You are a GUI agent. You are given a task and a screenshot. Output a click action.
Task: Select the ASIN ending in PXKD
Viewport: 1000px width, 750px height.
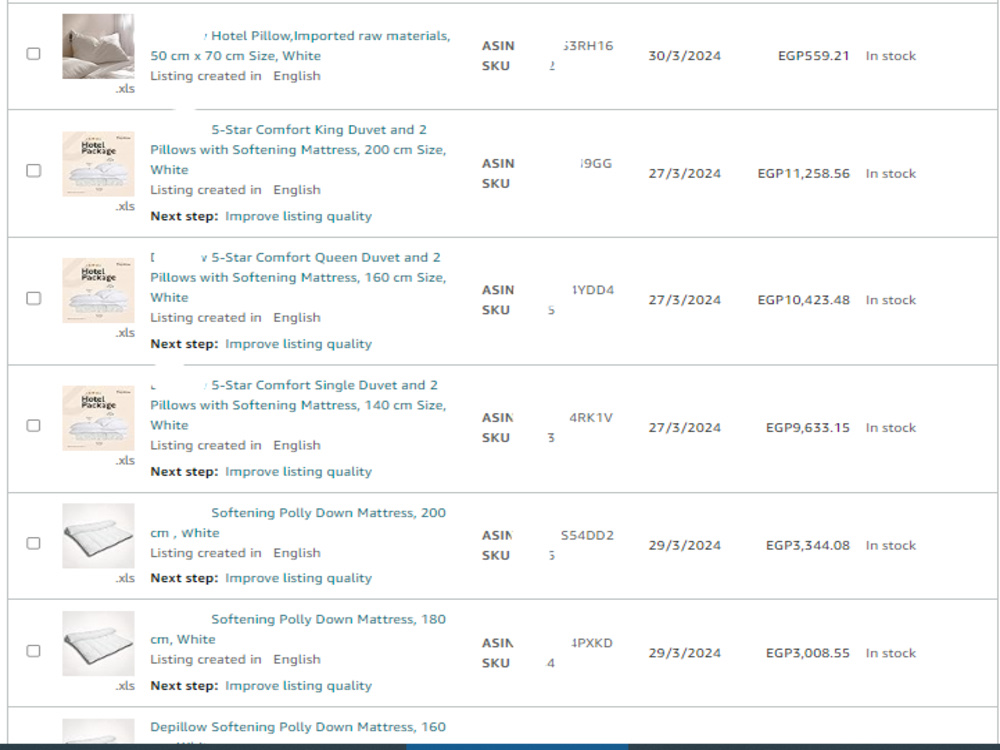coord(592,643)
